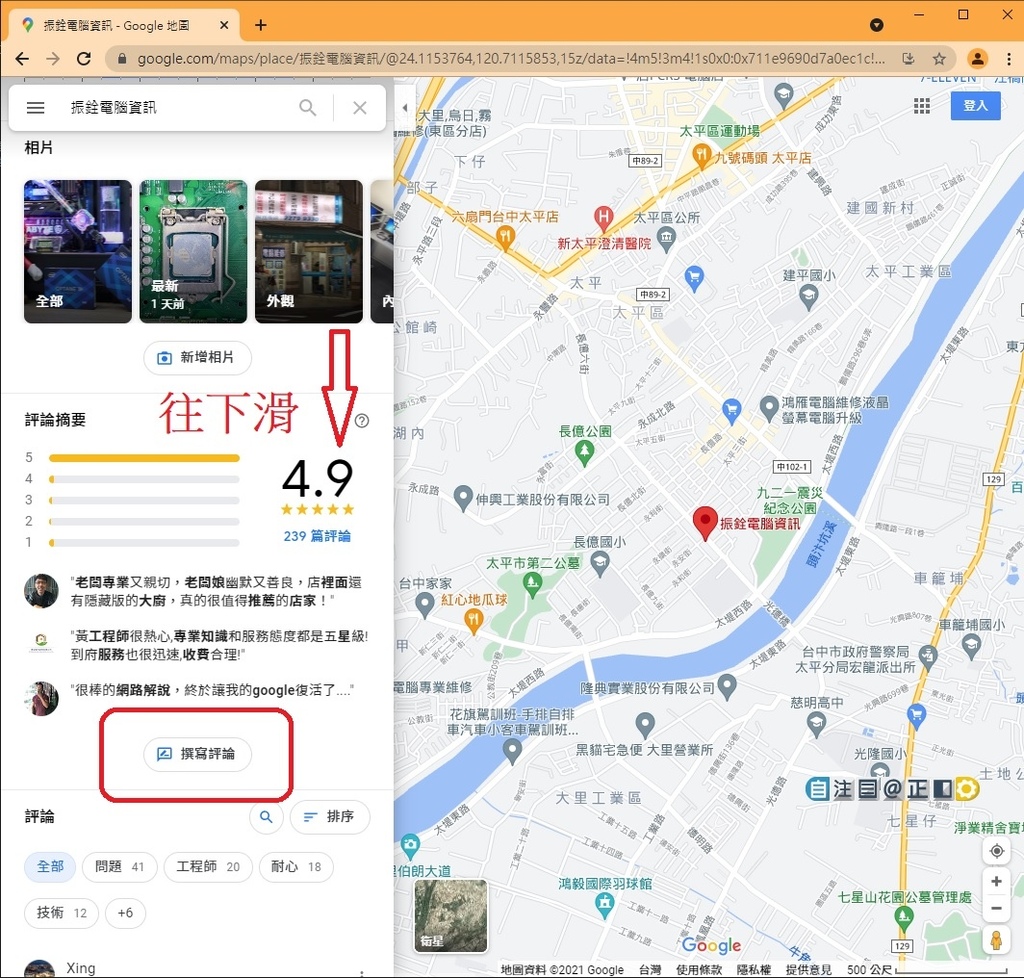Click the tab search dropdown arrow in Chrome
Viewport: 1024px width, 978px height.
pyautogui.click(x=876, y=25)
